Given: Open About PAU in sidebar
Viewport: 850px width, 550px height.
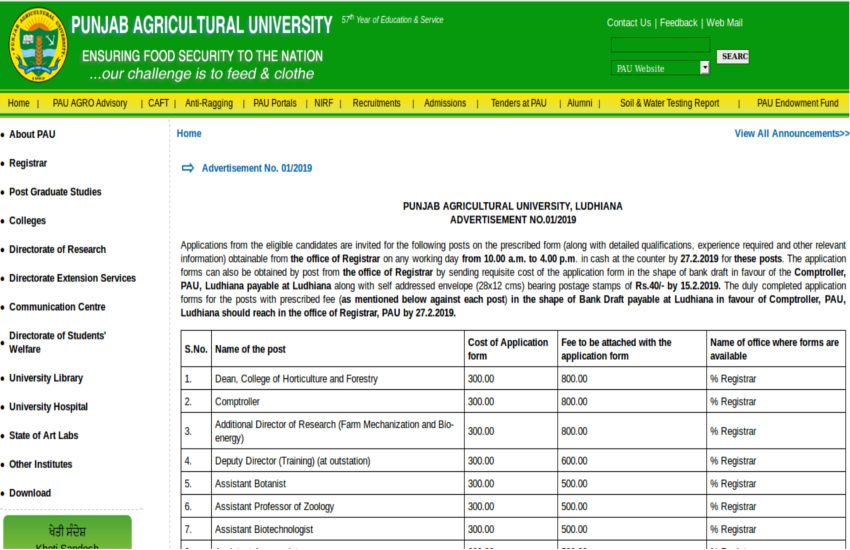Looking at the screenshot, I should (32, 134).
